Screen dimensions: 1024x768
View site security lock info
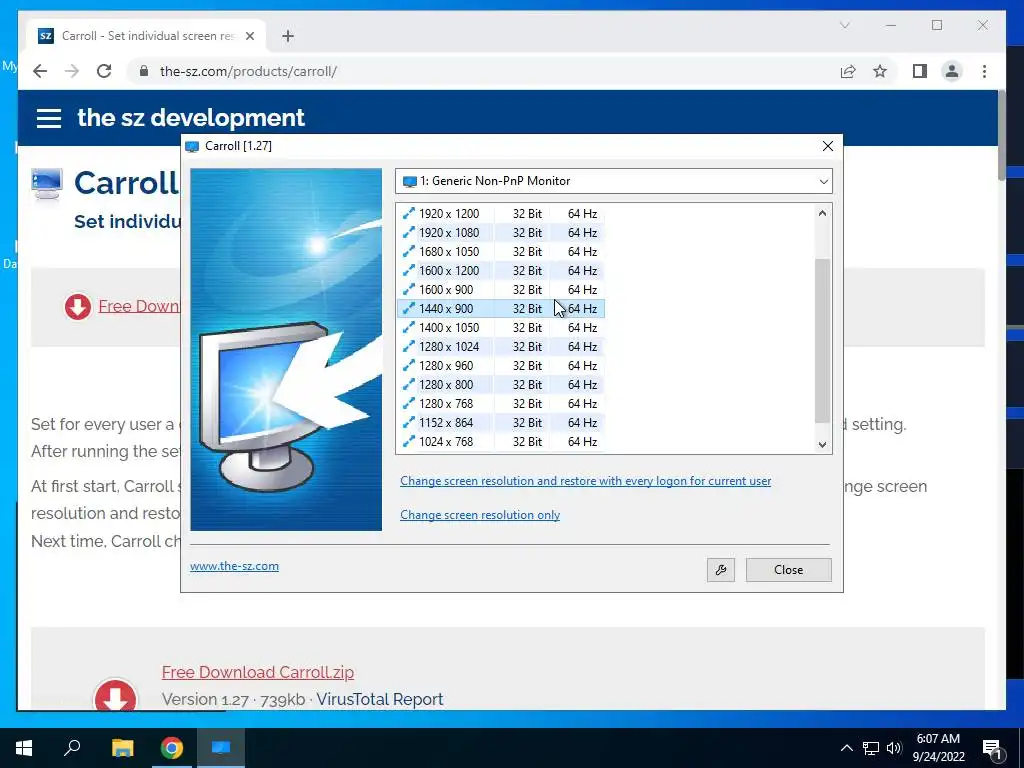144,71
